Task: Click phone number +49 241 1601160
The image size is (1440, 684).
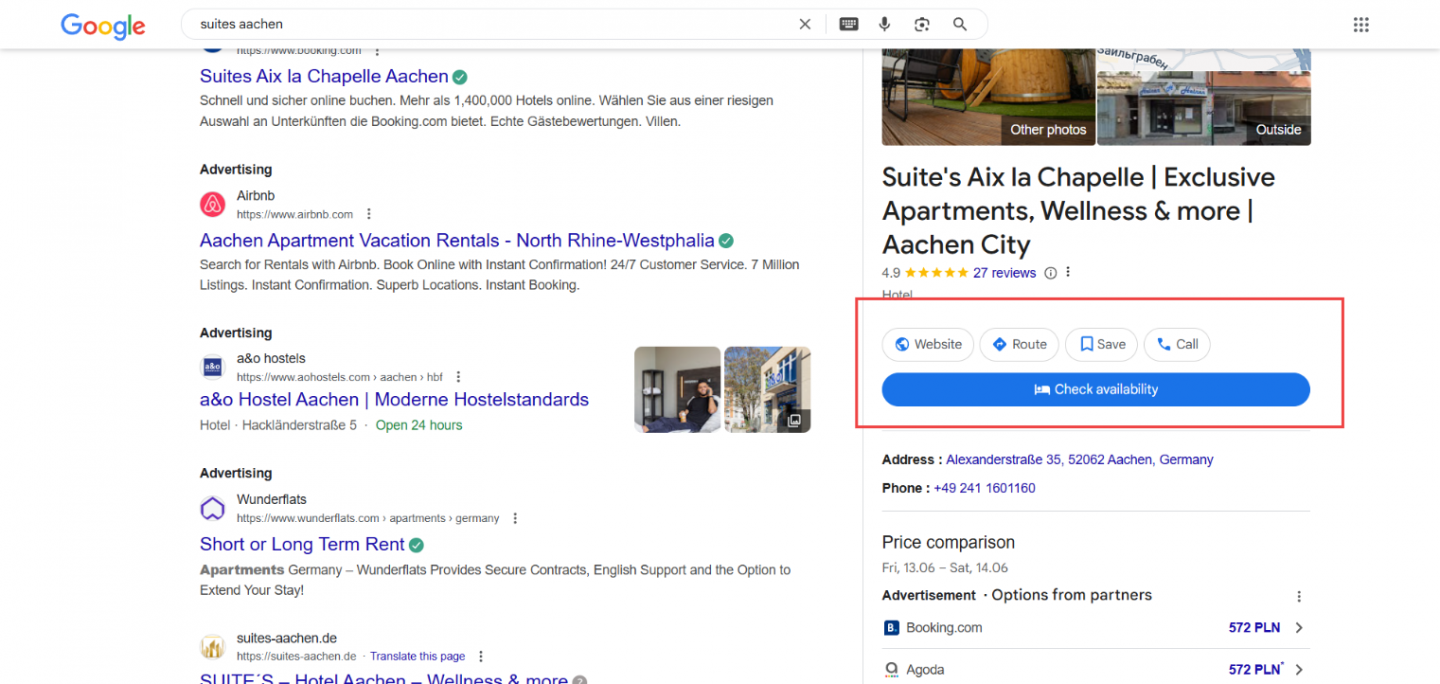Action: click(984, 488)
